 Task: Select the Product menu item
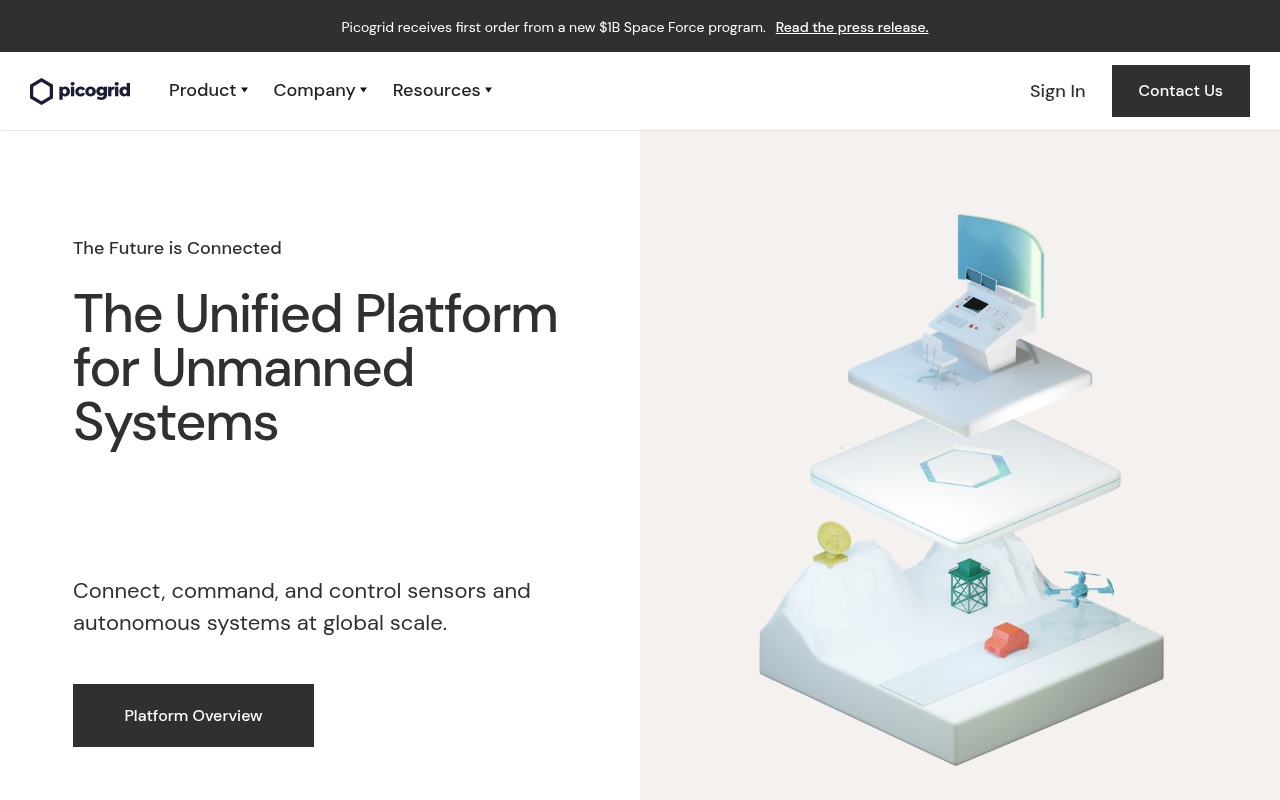click(x=200, y=90)
